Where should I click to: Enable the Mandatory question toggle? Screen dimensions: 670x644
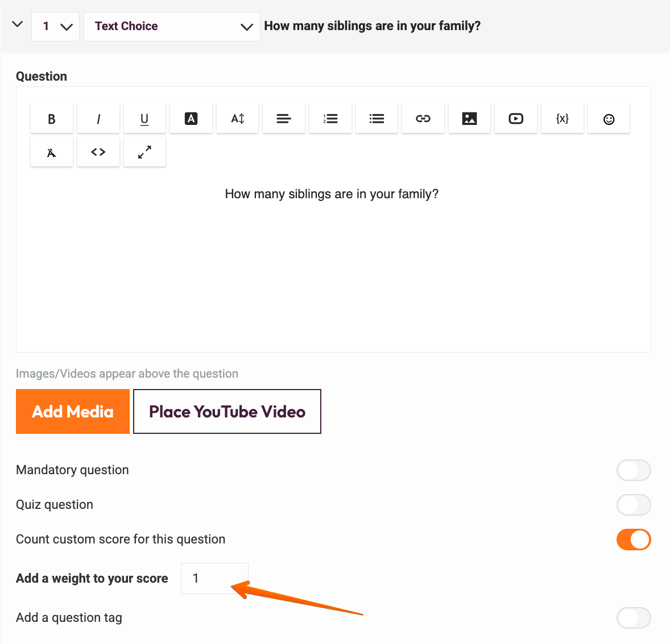[x=633, y=470]
